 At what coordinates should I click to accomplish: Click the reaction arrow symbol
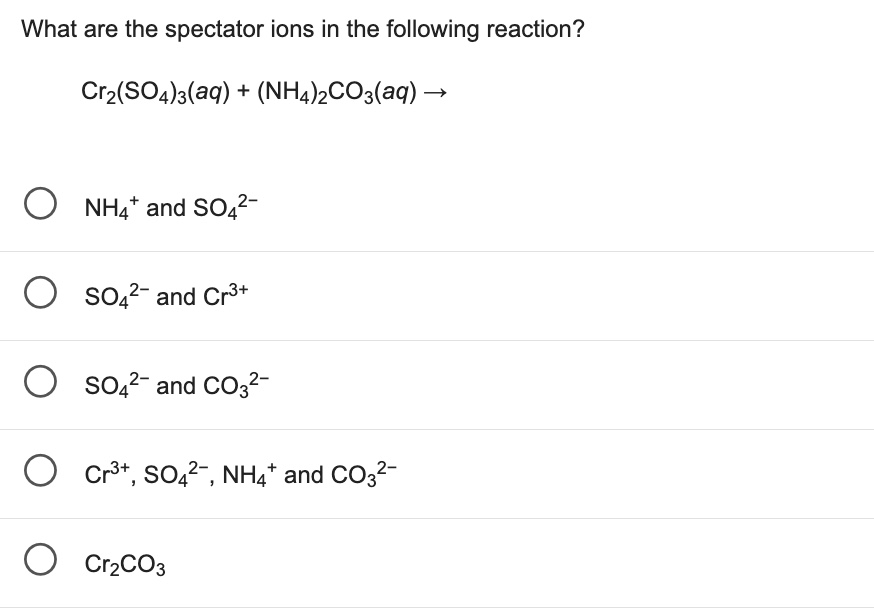434,91
